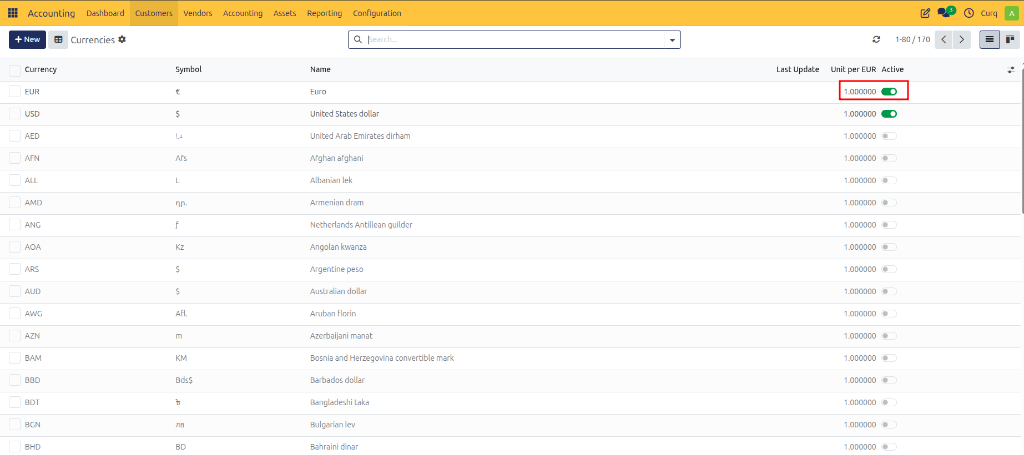
Task: Open the Vendors menu
Action: (x=198, y=13)
